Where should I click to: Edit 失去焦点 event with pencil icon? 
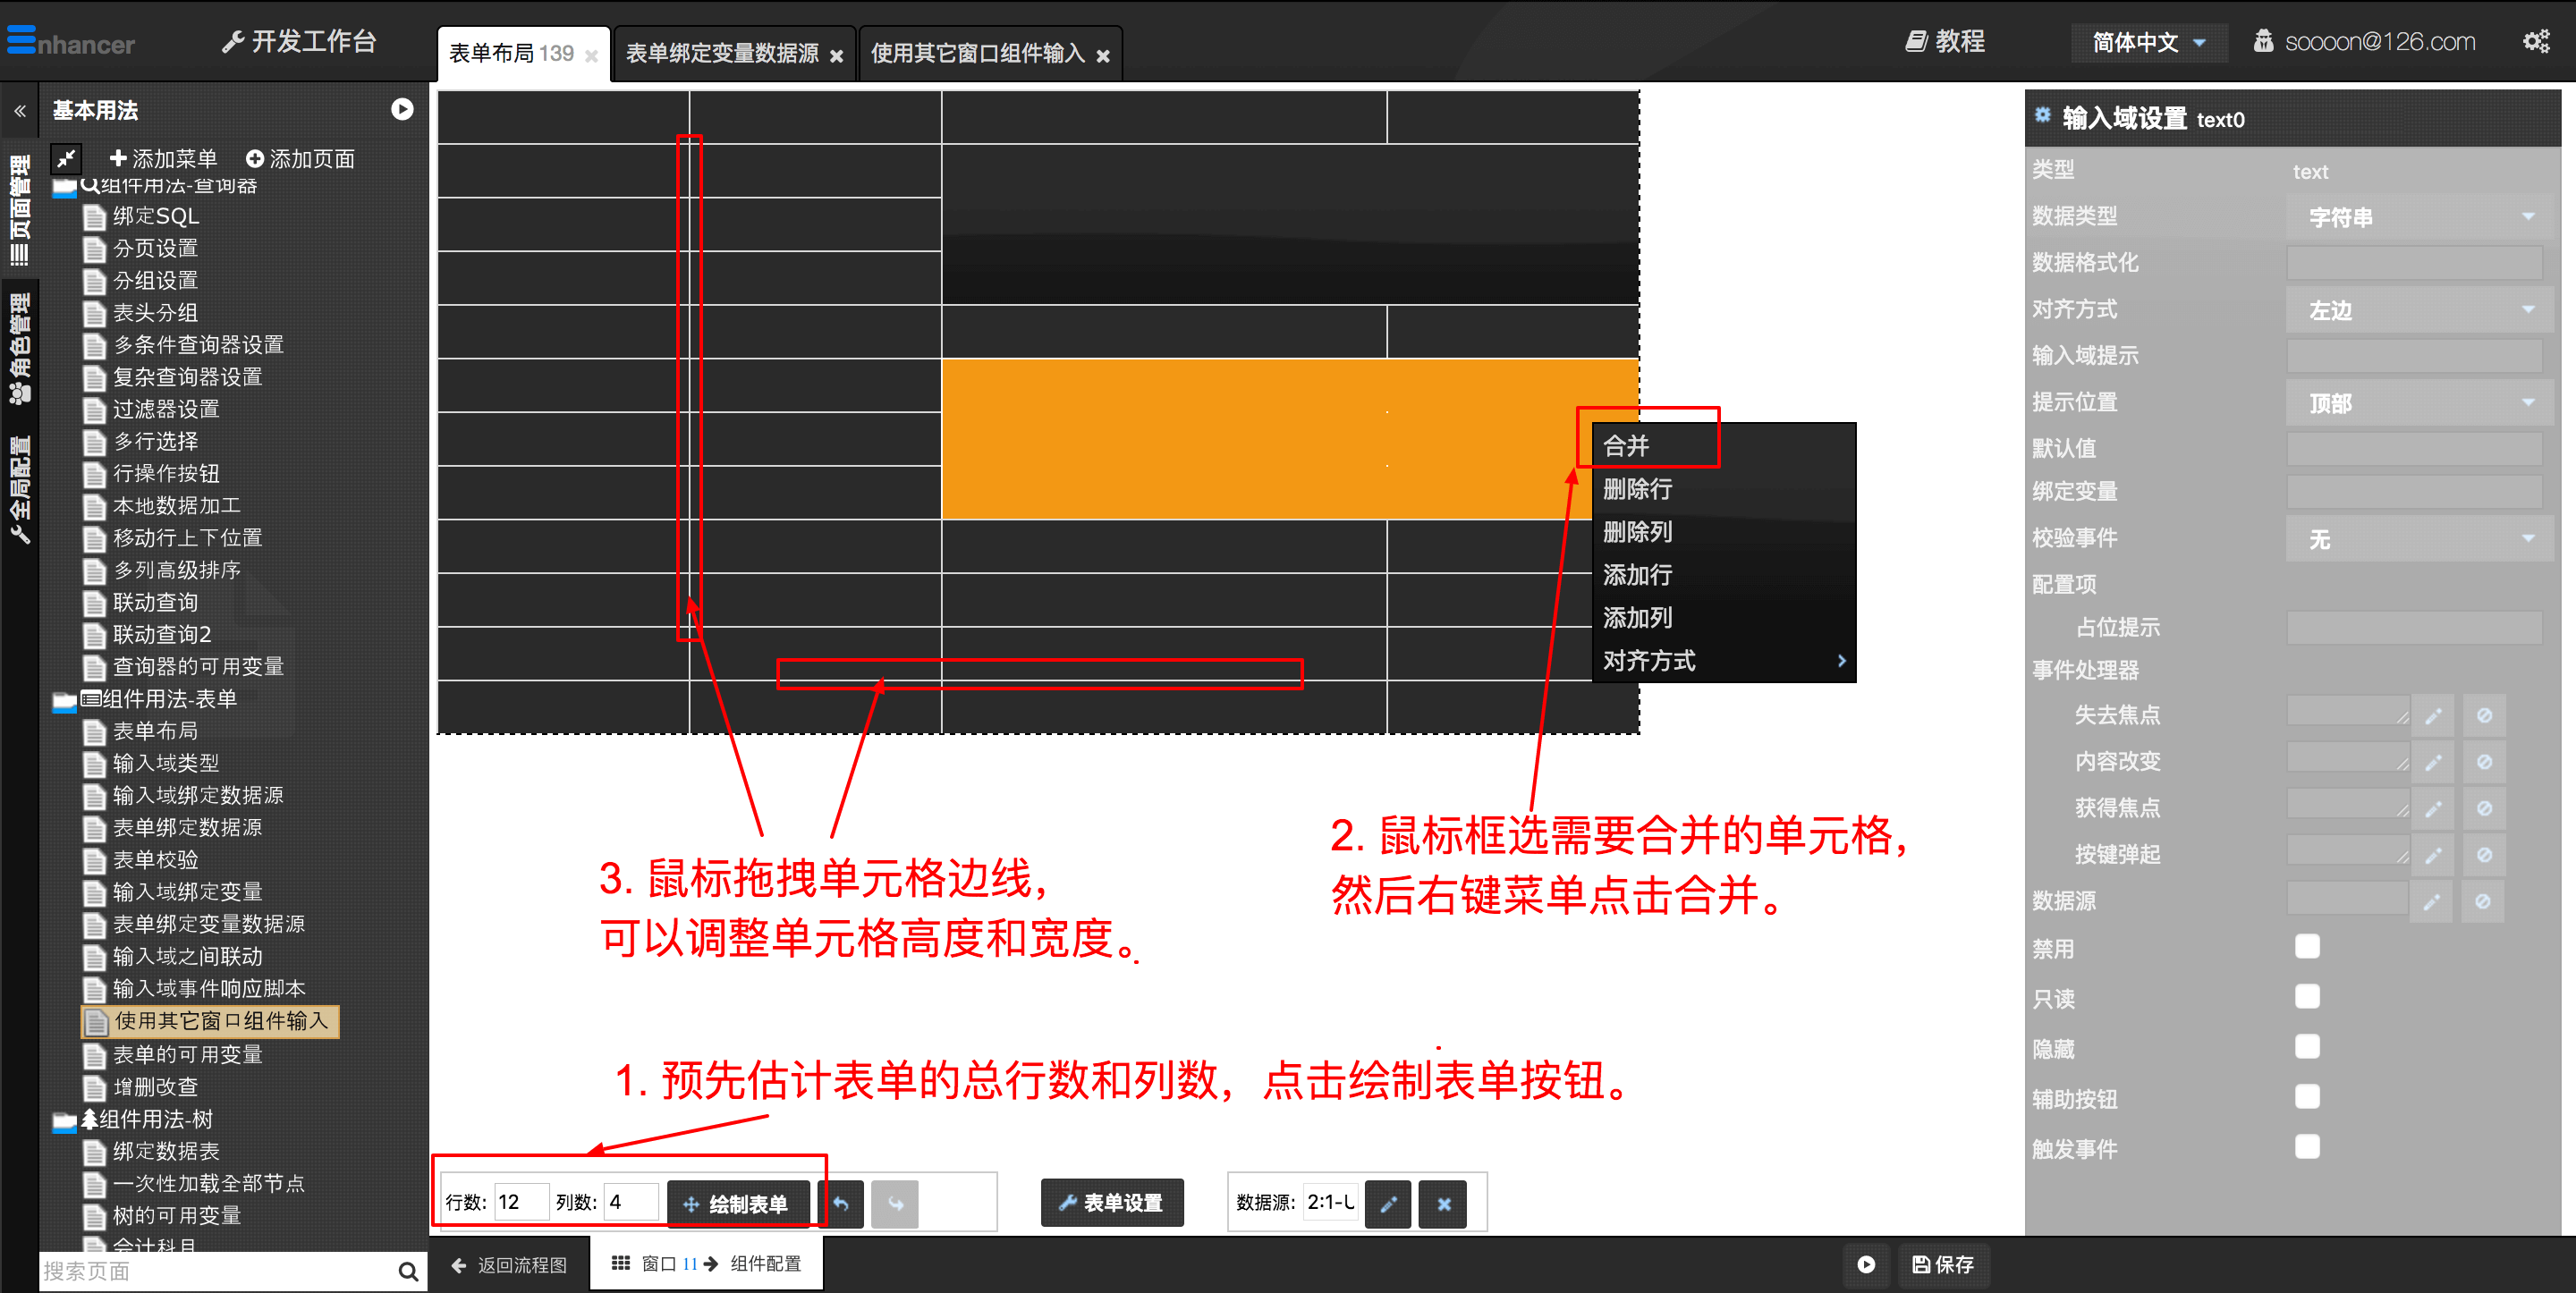pyautogui.click(x=2433, y=715)
